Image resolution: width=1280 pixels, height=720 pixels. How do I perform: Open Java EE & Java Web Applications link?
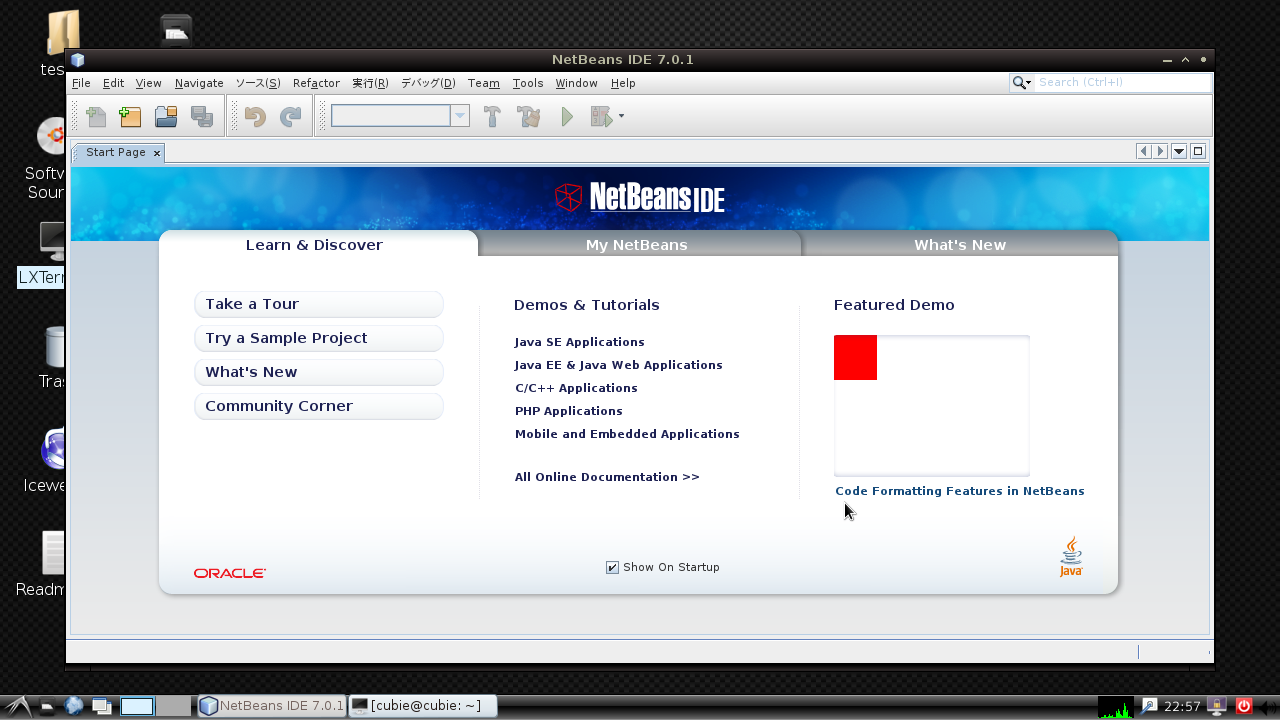(619, 365)
